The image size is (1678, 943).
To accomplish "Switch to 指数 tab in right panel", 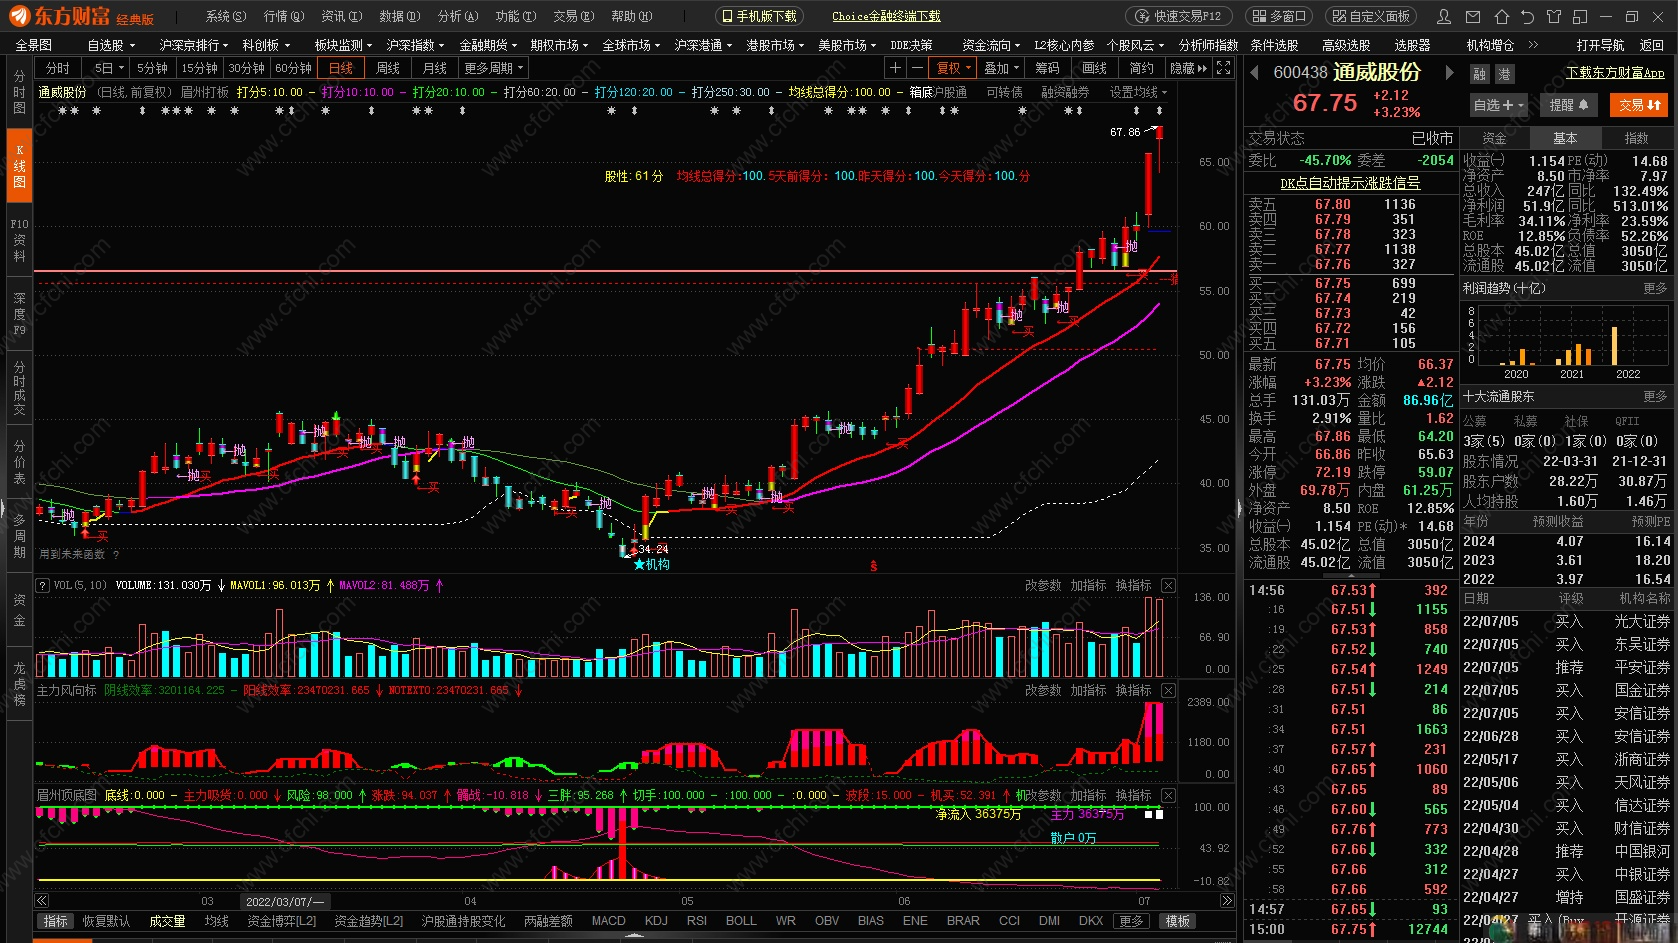I will [x=1636, y=138].
